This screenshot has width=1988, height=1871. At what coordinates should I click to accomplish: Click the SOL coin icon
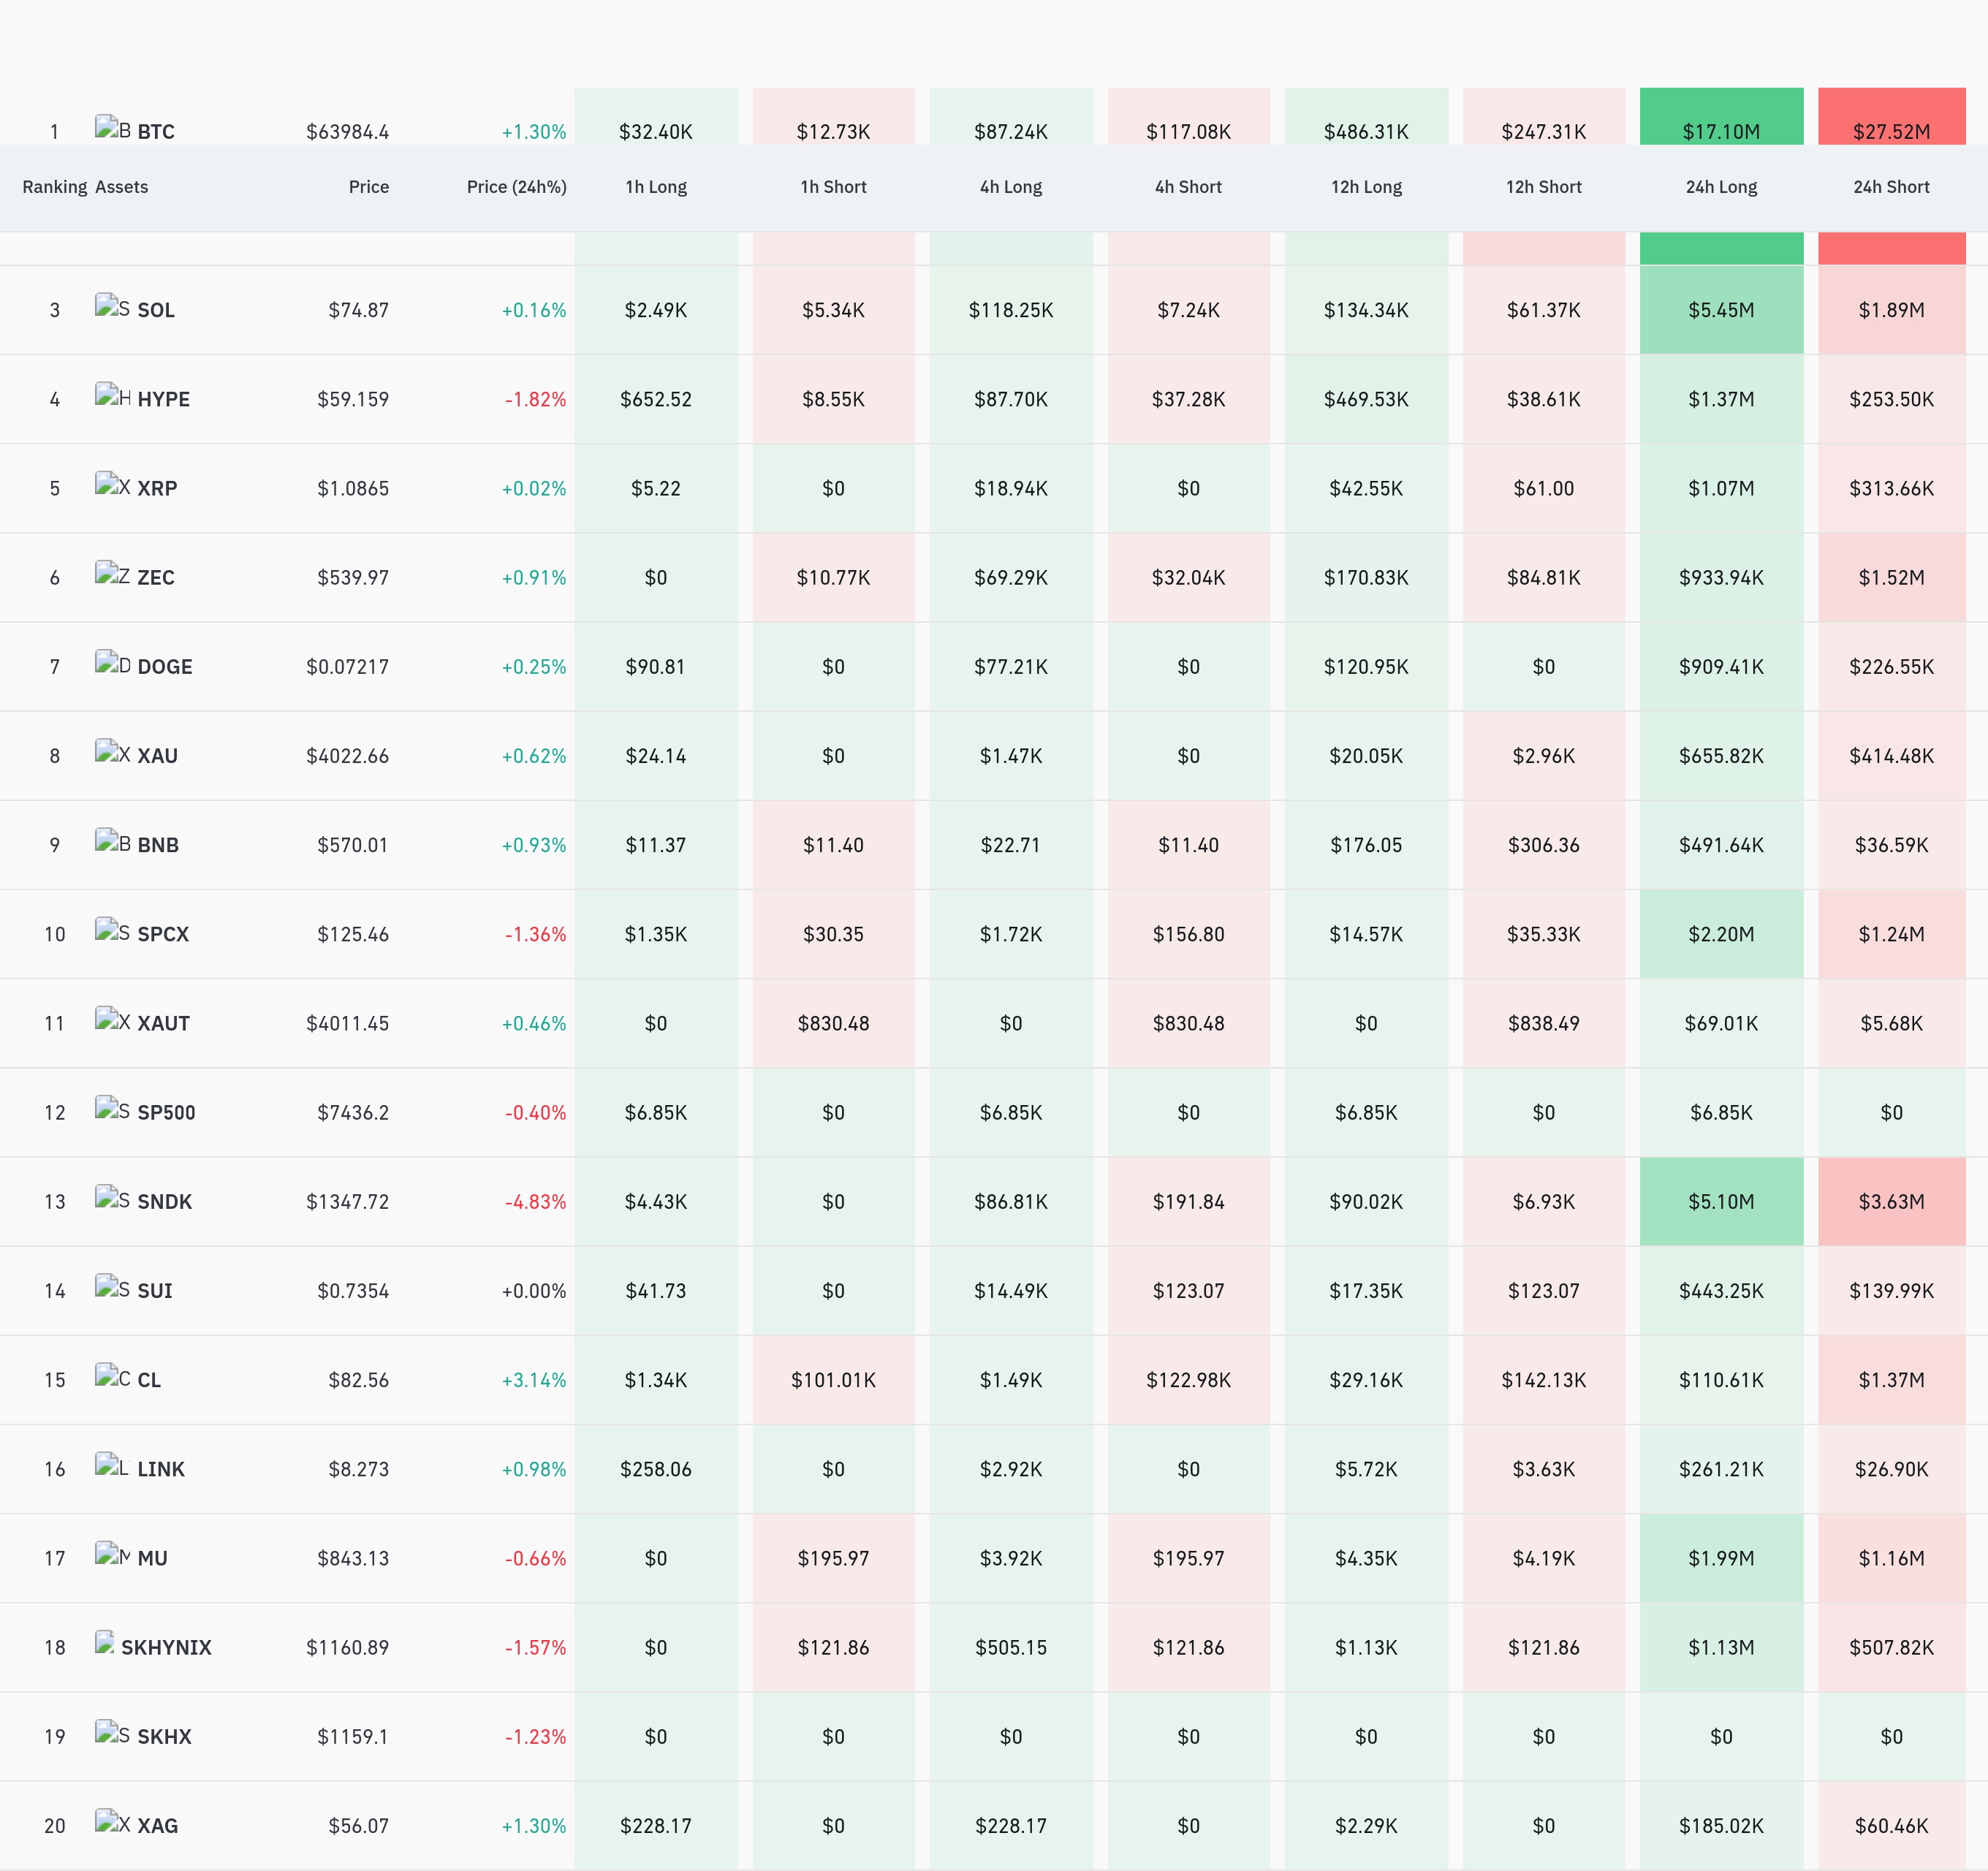[x=112, y=306]
